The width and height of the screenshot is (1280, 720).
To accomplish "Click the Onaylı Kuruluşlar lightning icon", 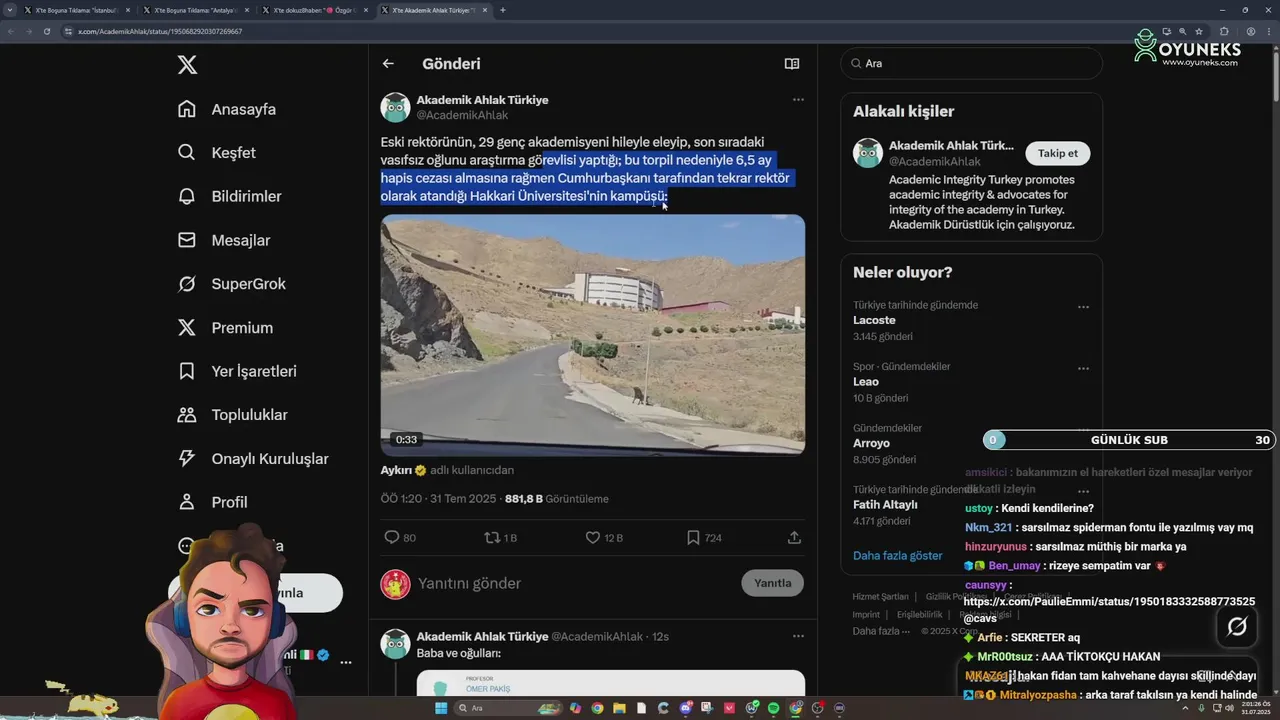I will pos(186,459).
